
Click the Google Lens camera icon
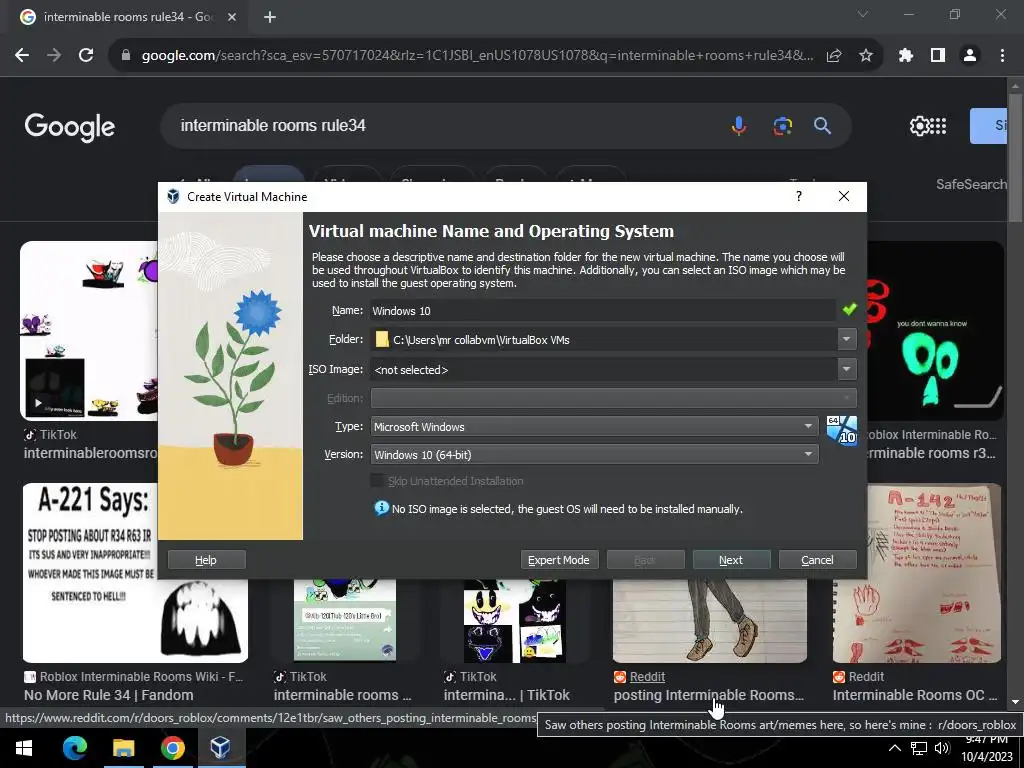pos(782,125)
